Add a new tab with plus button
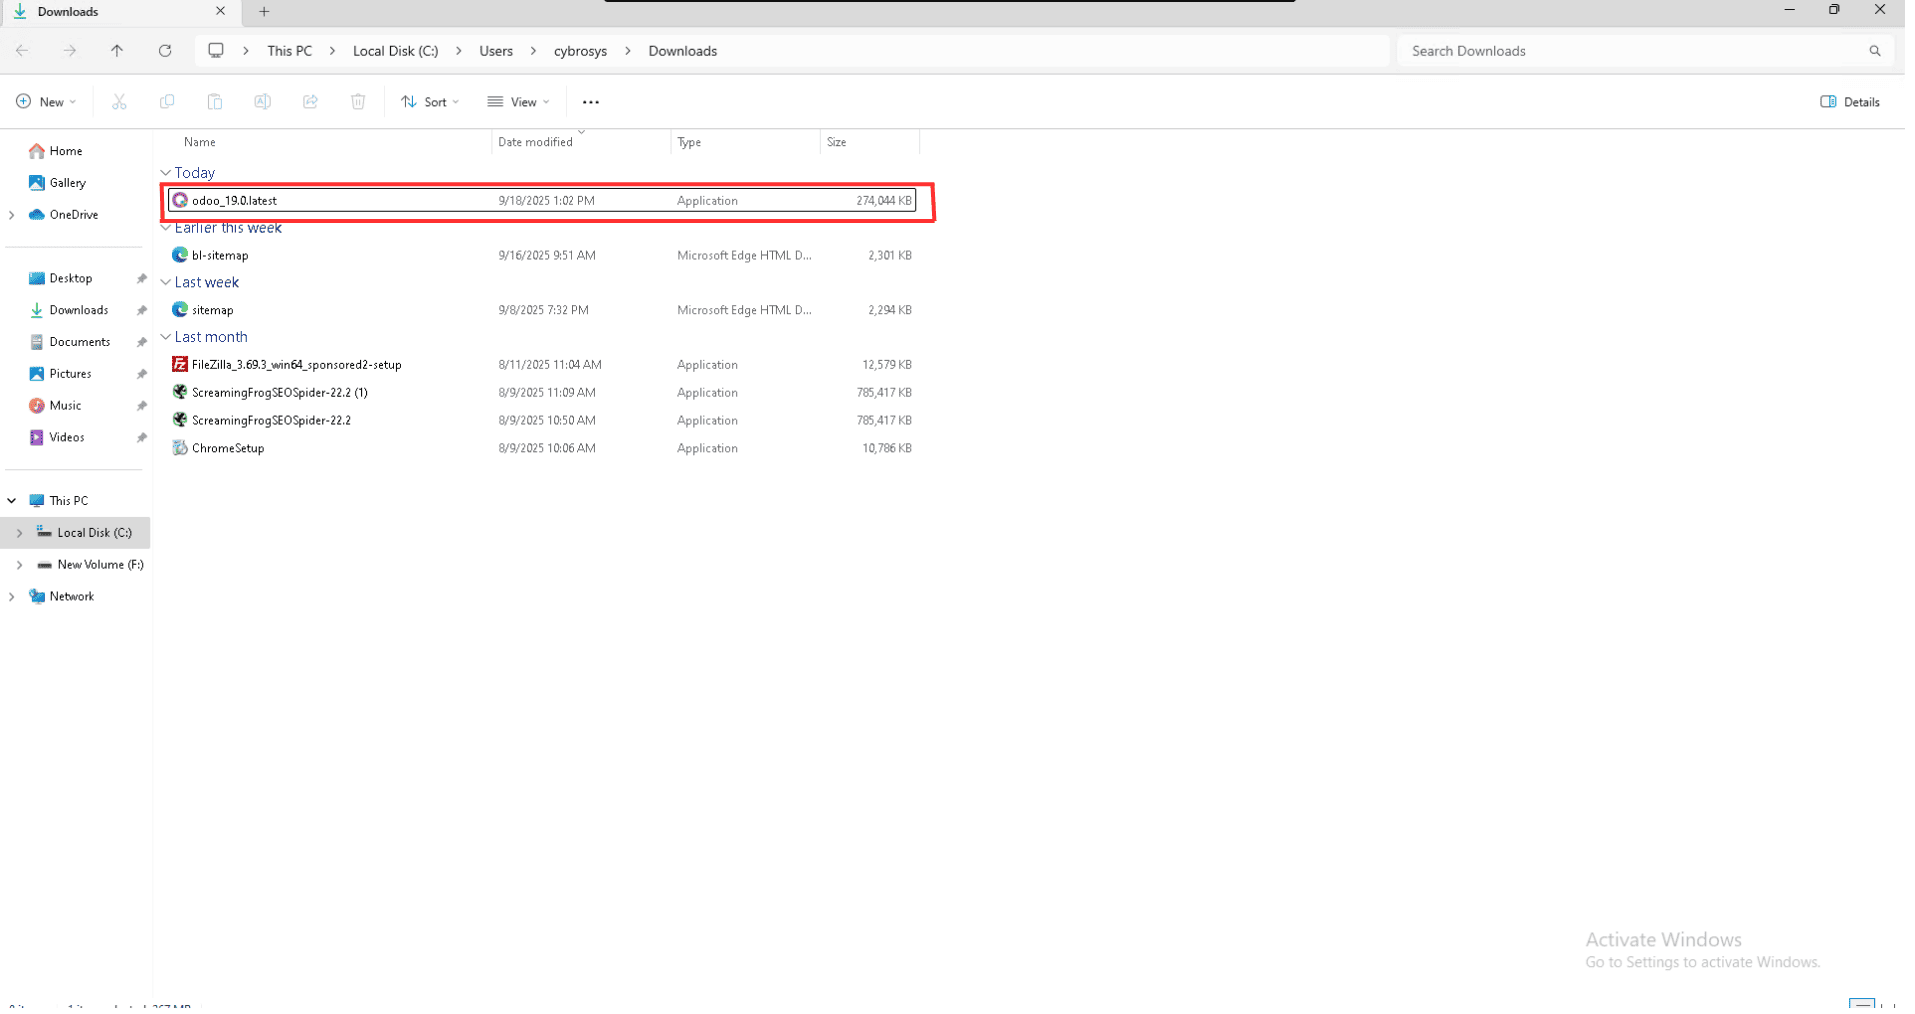The image size is (1915, 1014). pyautogui.click(x=265, y=12)
